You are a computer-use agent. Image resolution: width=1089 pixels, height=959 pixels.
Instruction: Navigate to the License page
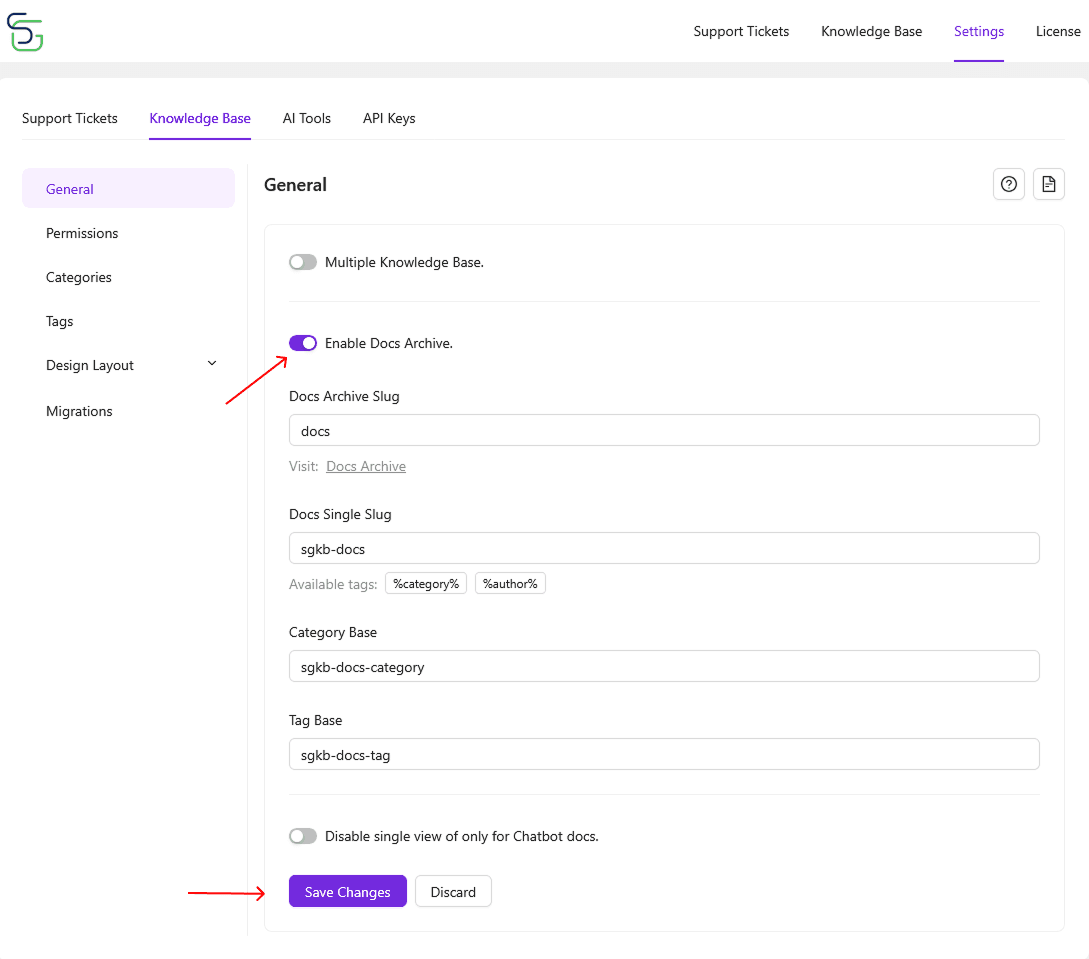point(1058,31)
